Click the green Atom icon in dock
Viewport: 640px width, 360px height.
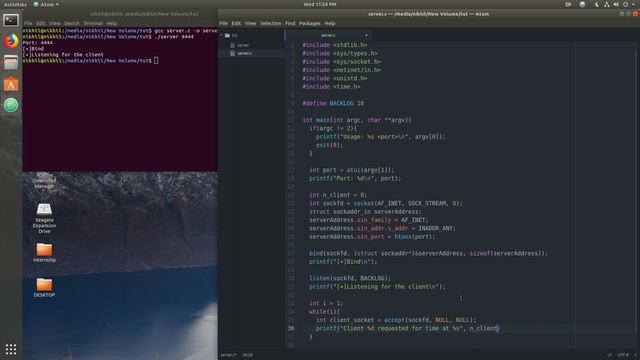pyautogui.click(x=11, y=105)
